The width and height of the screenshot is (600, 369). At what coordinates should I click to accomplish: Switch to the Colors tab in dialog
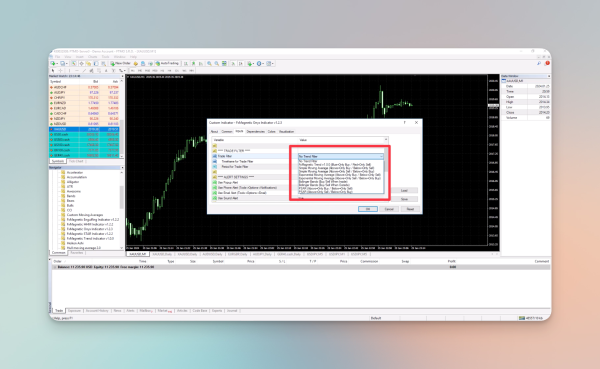[271, 132]
